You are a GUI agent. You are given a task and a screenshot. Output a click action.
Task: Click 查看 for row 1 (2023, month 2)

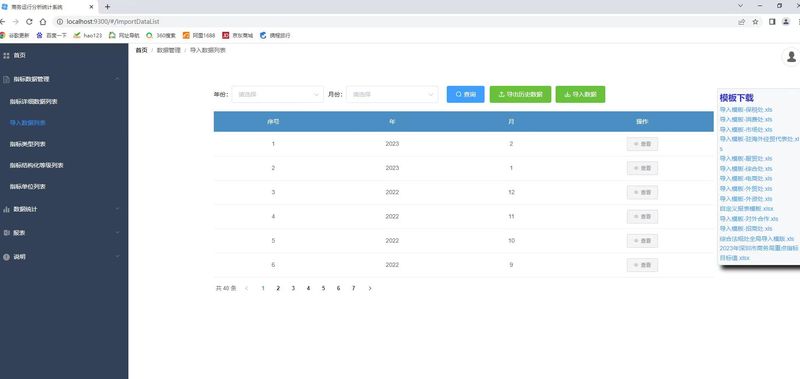tap(642, 144)
